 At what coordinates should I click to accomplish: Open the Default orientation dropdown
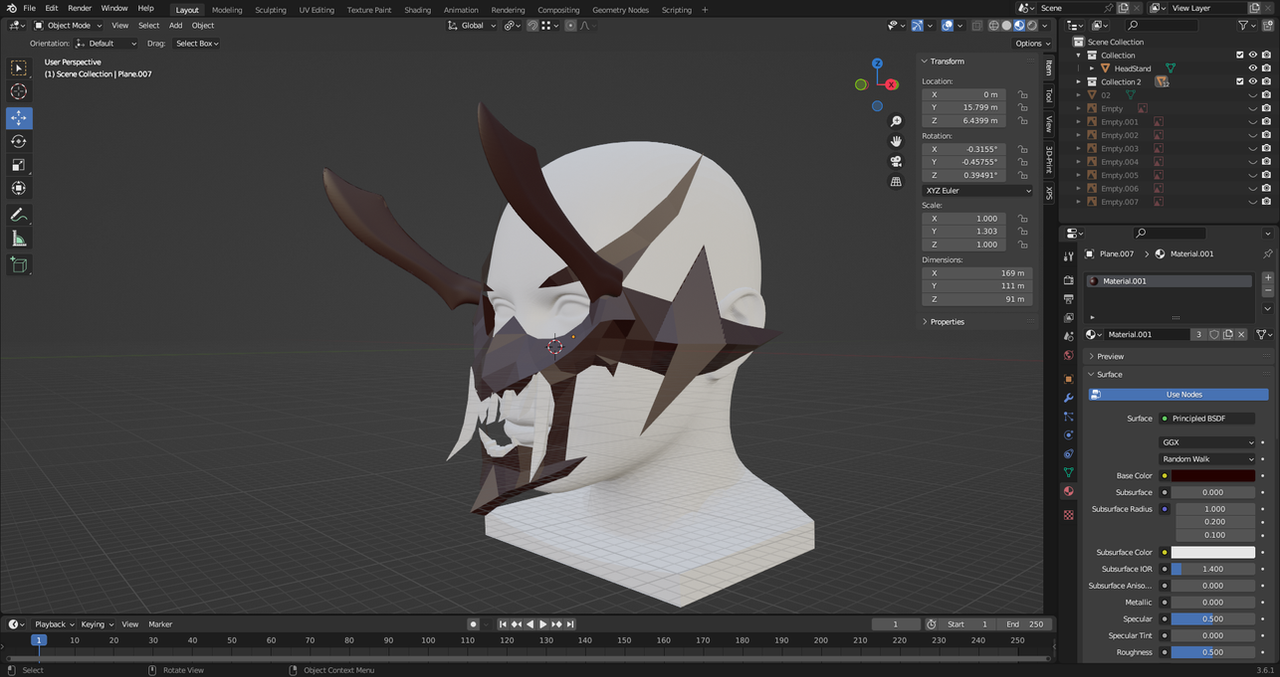[x=107, y=43]
